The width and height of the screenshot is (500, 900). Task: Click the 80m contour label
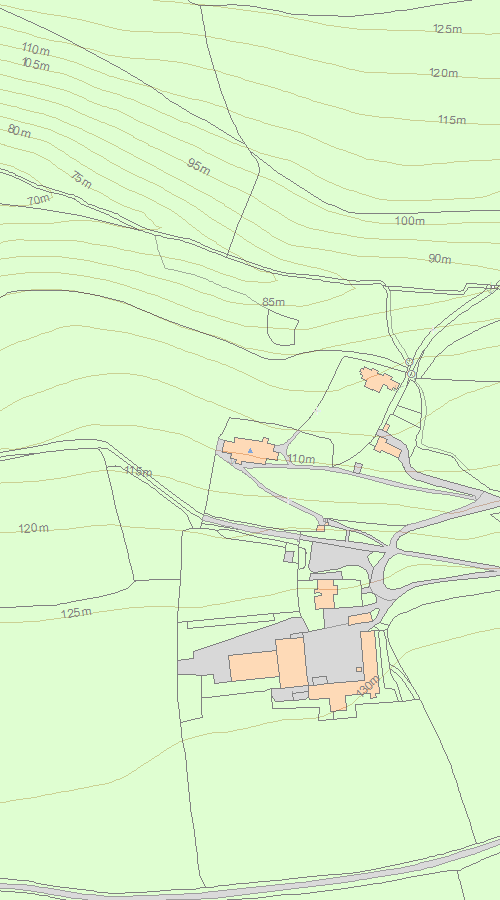click(x=20, y=131)
